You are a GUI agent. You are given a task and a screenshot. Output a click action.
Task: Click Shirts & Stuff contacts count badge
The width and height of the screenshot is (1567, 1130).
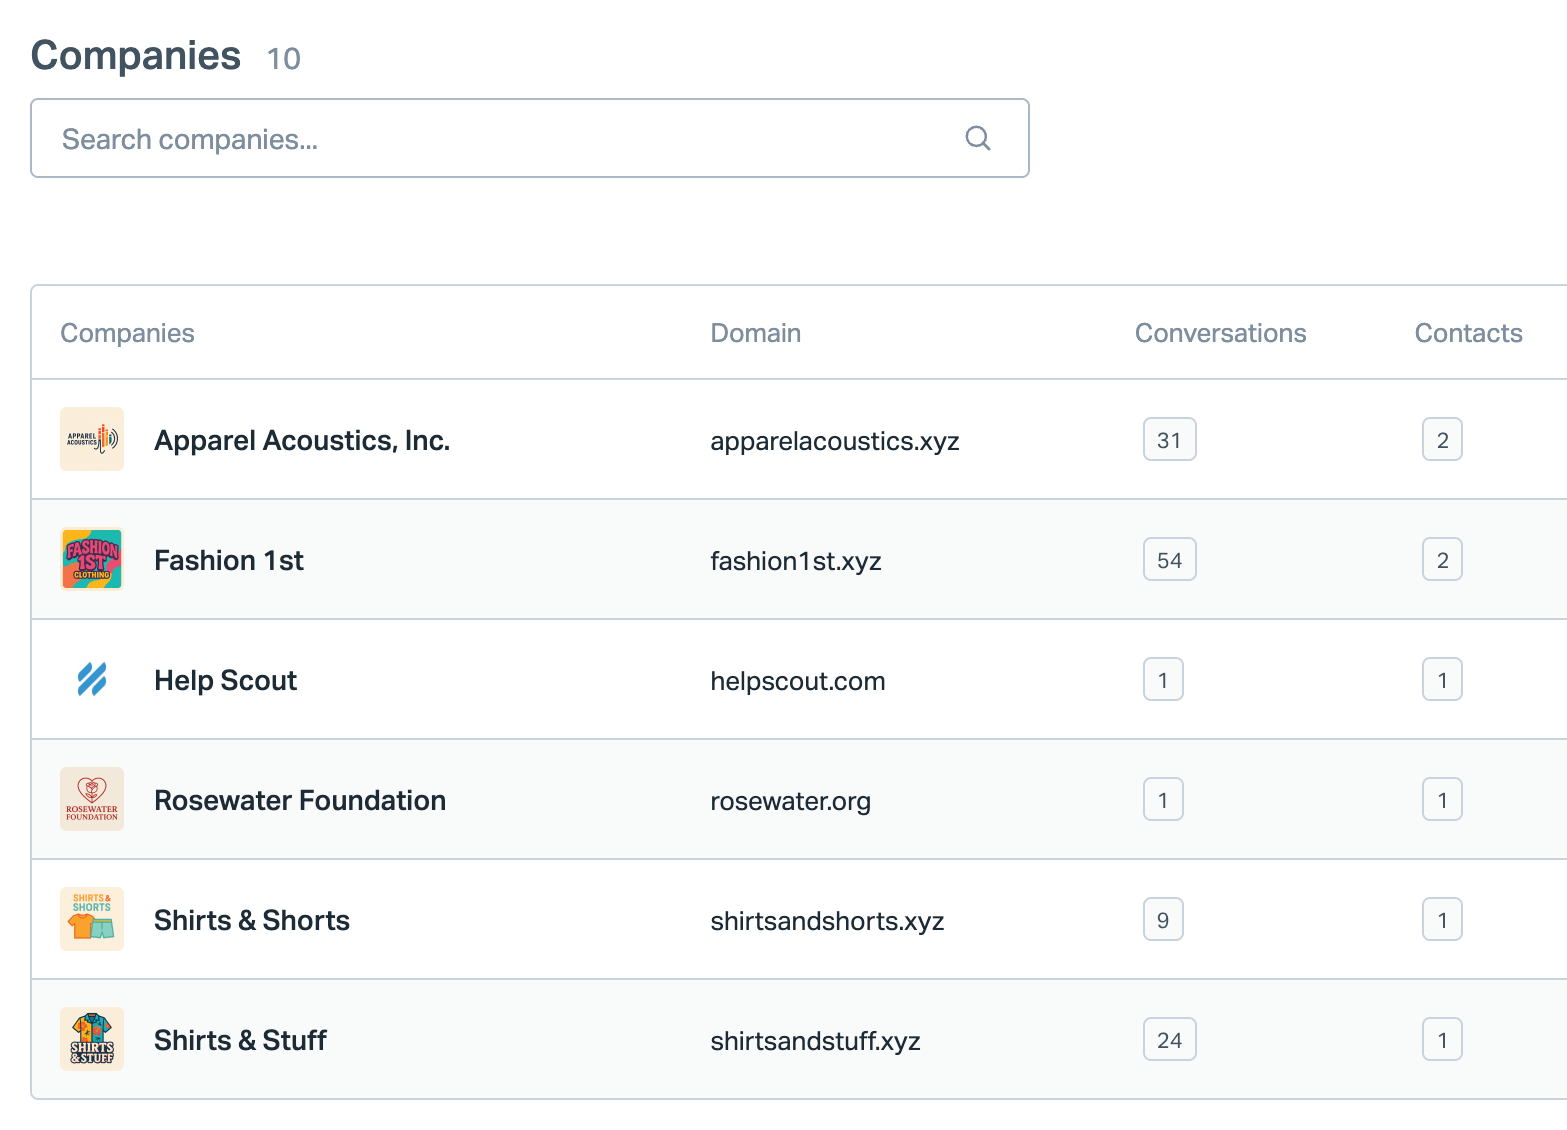(1442, 1039)
